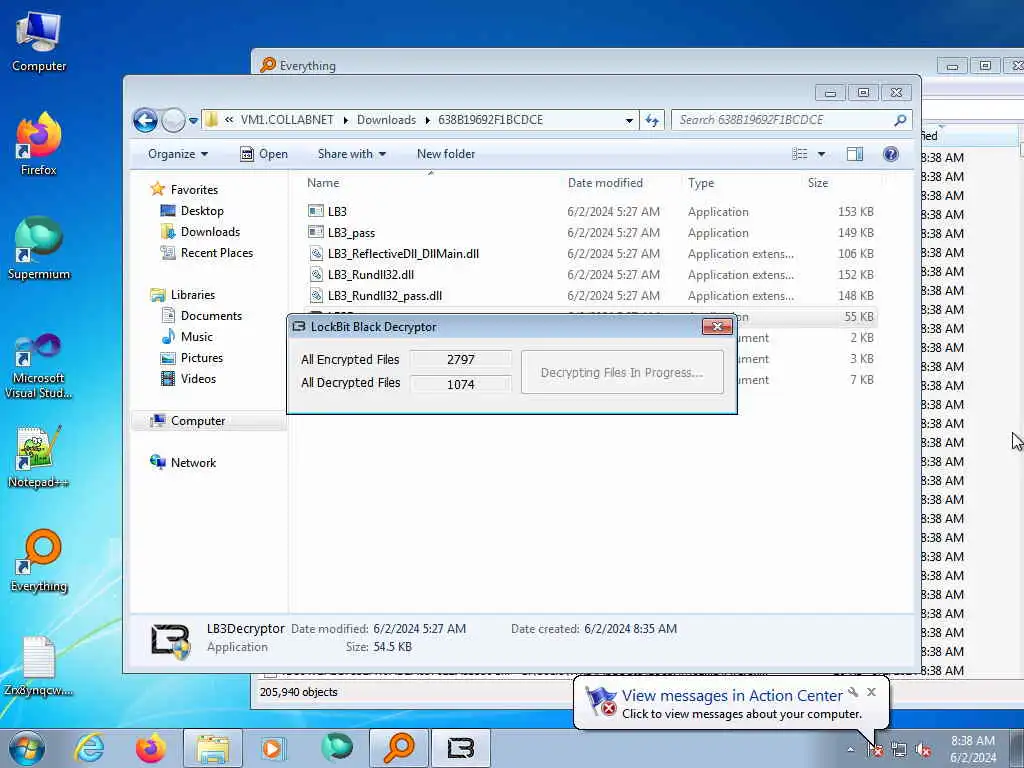Click Decrypting Files In Progress button

tap(622, 372)
